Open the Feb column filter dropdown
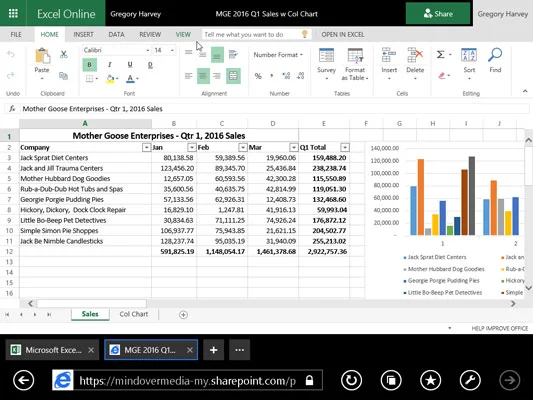Viewport: 533px width, 400px height. coord(243,147)
